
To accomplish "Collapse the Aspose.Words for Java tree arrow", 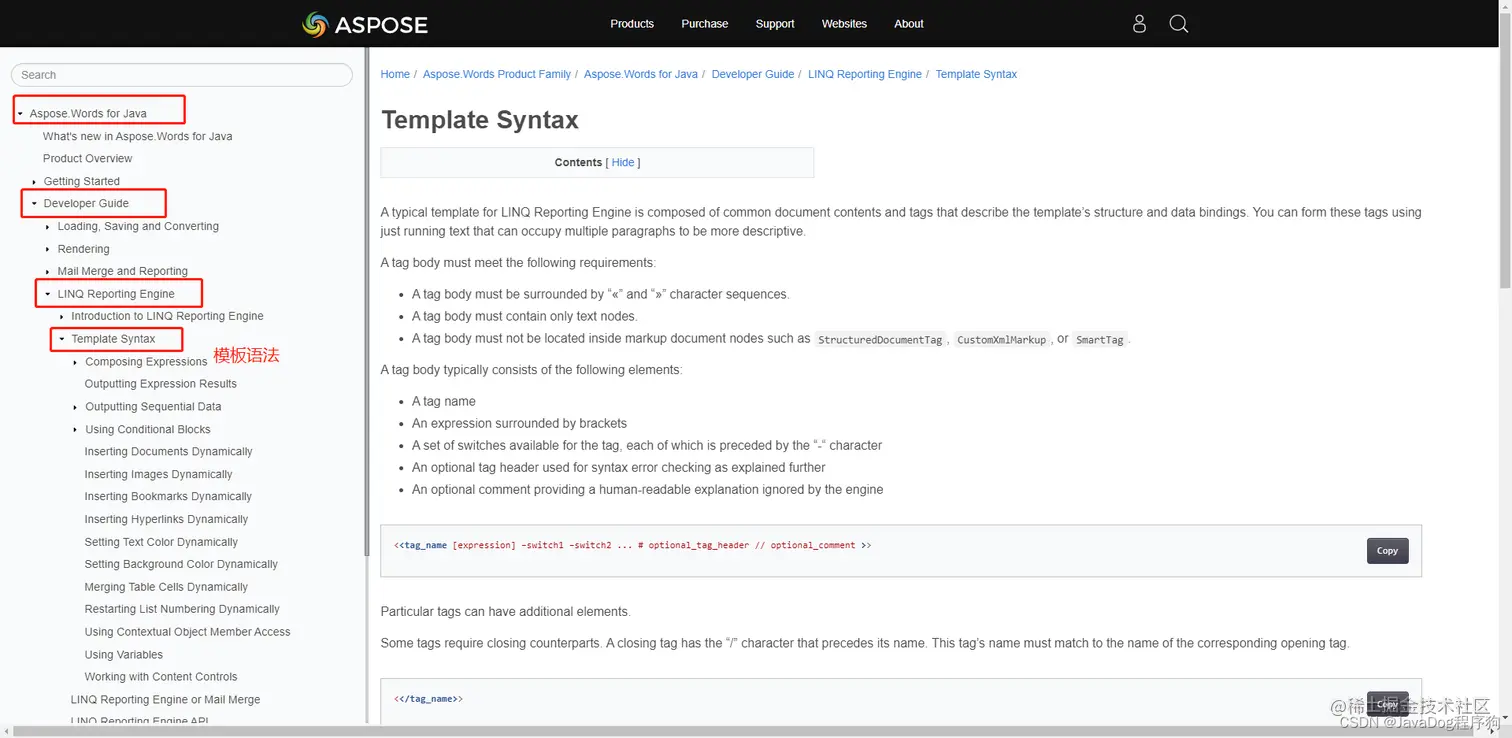I will 20,114.
